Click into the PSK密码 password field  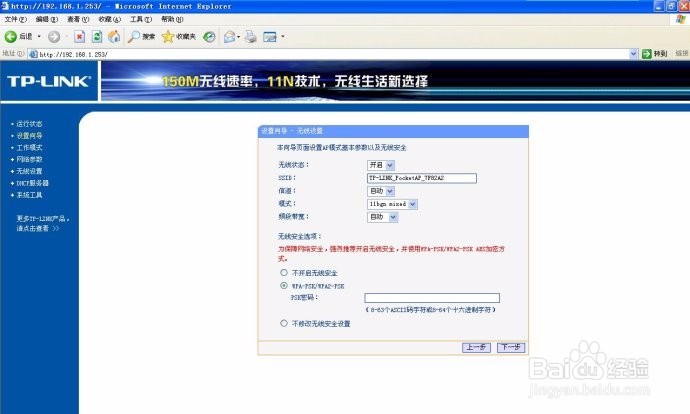tap(432, 298)
